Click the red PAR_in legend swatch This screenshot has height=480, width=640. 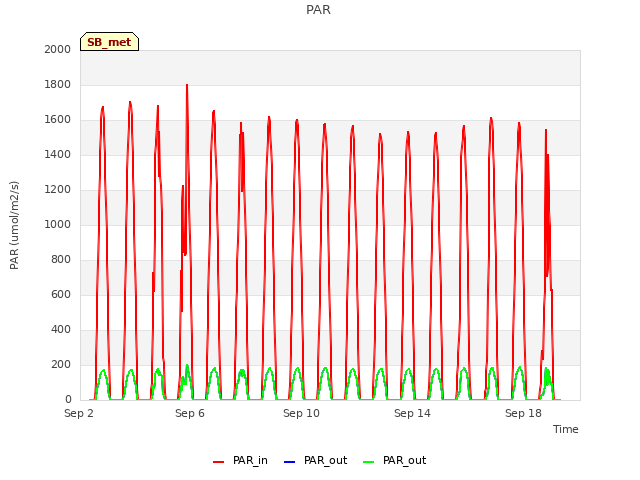tap(218, 462)
